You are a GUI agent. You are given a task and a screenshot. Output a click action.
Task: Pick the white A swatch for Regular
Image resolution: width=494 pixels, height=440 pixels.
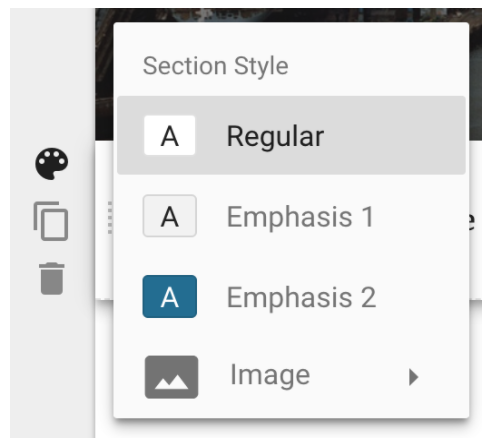coord(169,135)
